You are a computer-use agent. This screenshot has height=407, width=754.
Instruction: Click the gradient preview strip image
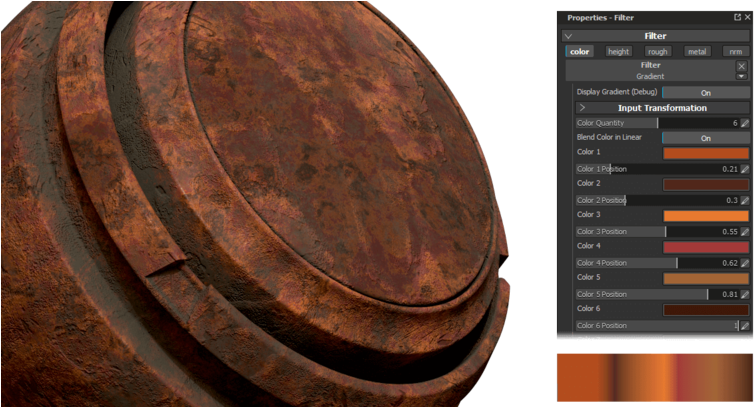[655, 378]
